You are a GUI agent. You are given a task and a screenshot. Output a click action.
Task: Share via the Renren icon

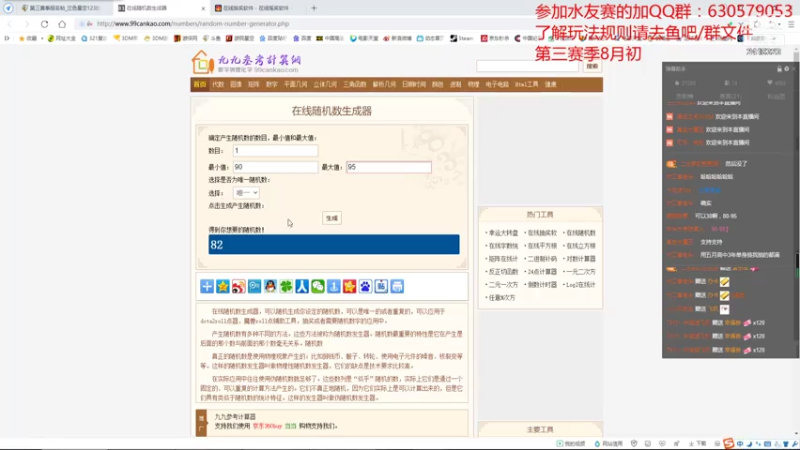302,286
